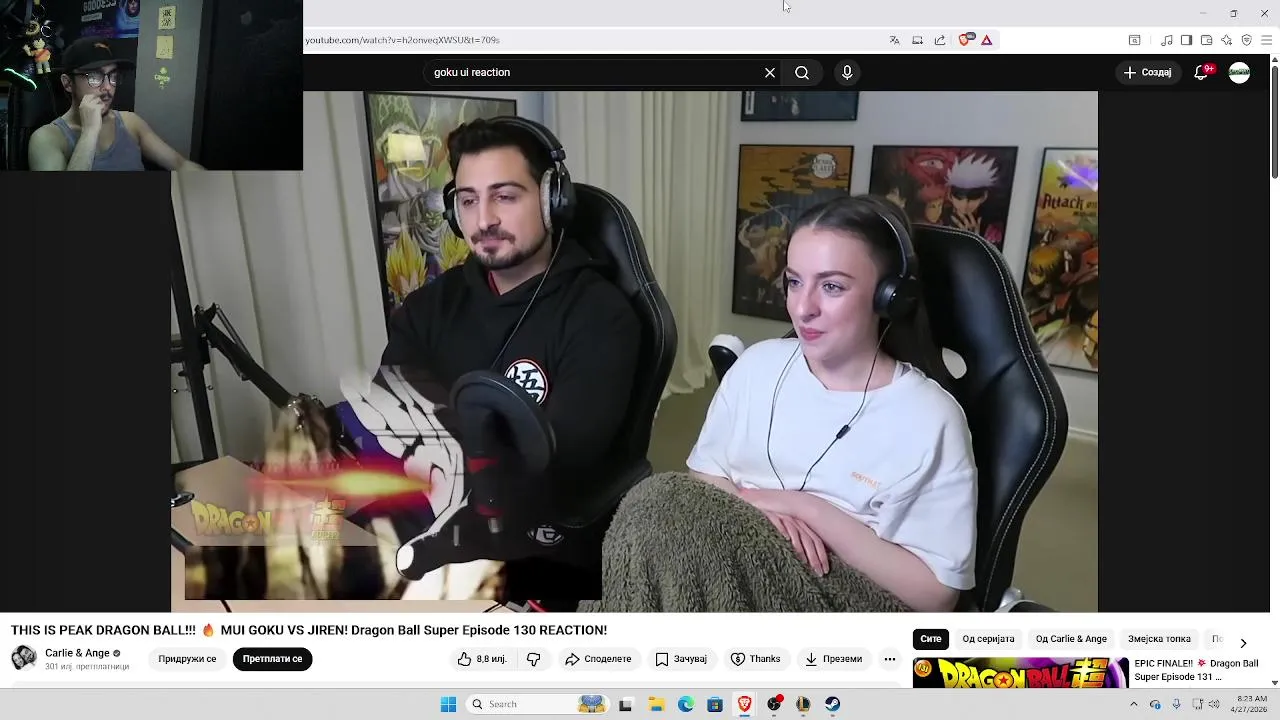
Task: Open the volume speaker tray icon
Action: pyautogui.click(x=1215, y=704)
